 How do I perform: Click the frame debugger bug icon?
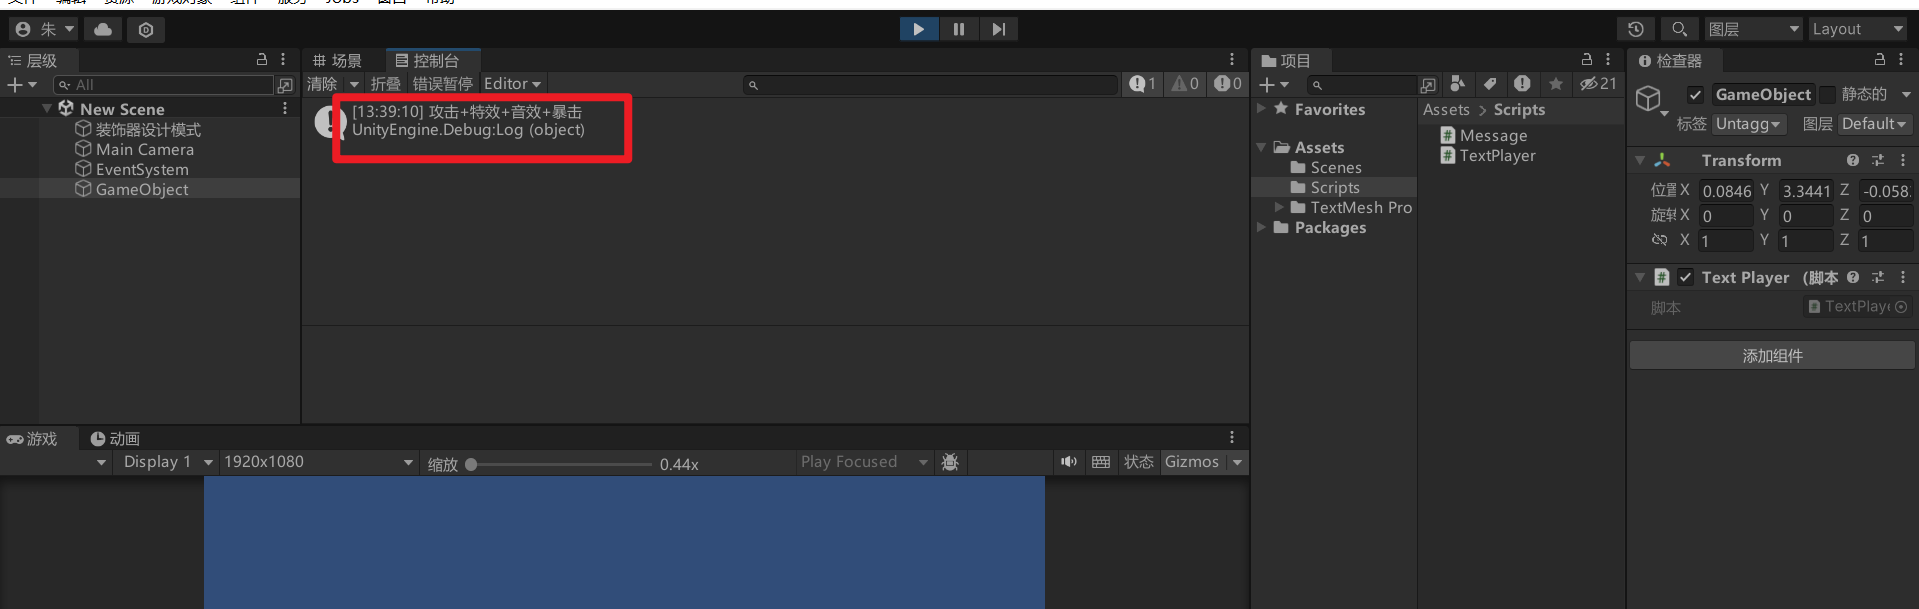point(950,462)
